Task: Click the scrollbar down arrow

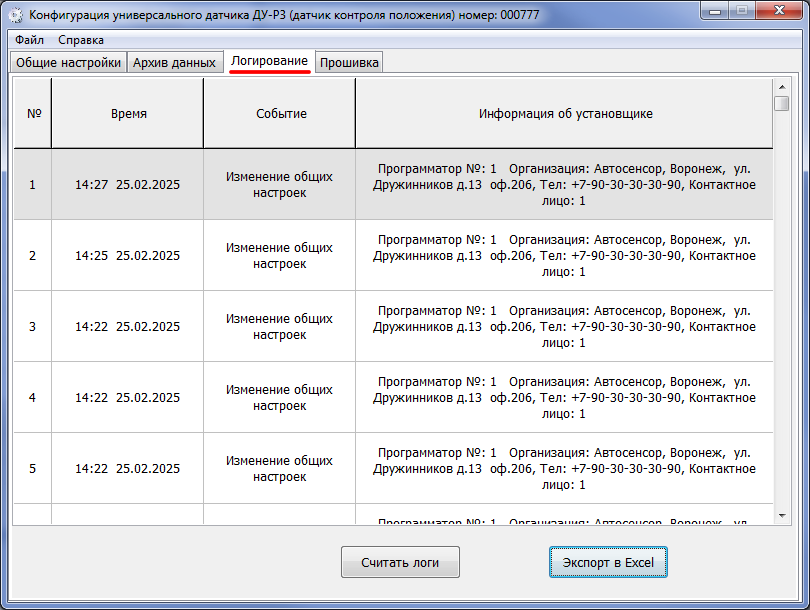Action: point(782,515)
